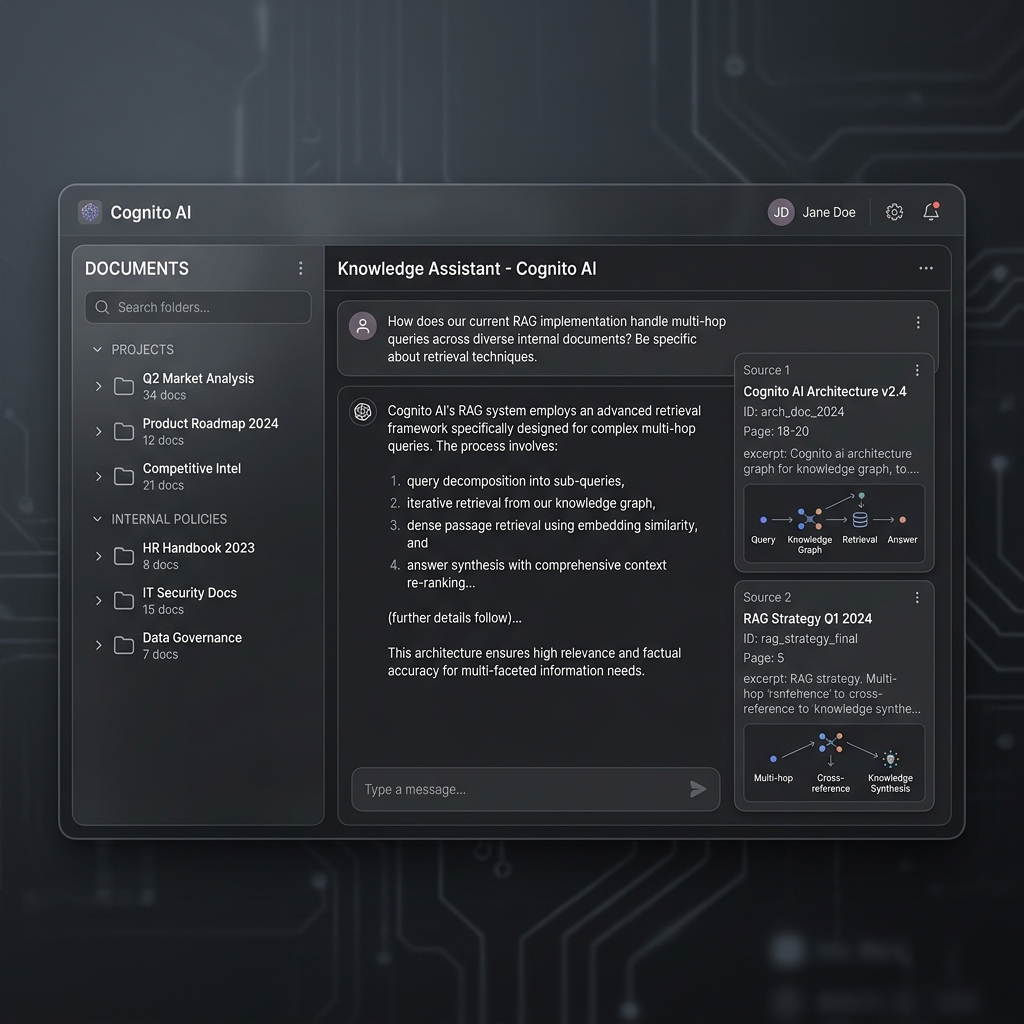Select Product Roadmap 2024 folder name
Screen dimensions: 1024x1024
(x=210, y=423)
